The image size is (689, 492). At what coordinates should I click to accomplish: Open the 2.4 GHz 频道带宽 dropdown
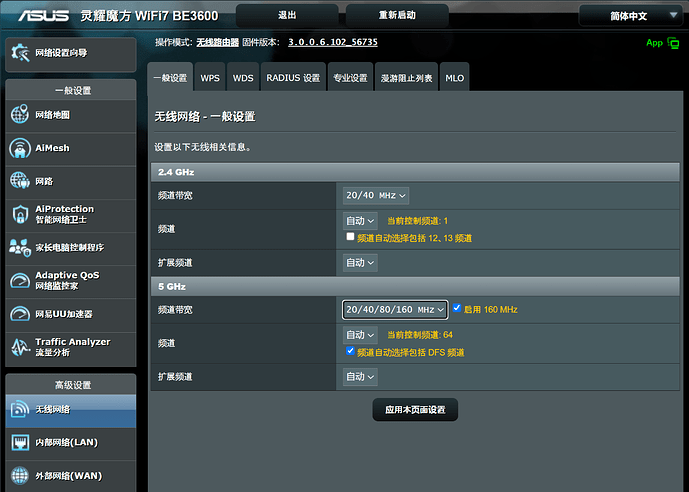(x=376, y=196)
